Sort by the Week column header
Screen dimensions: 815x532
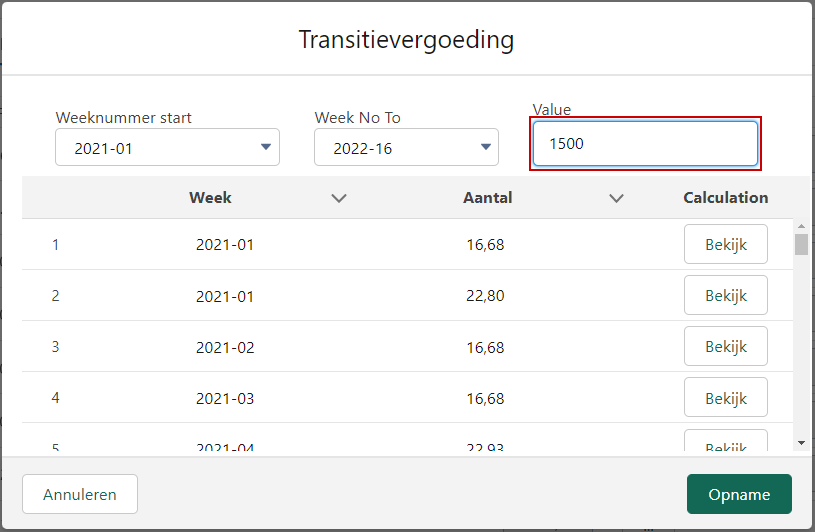point(210,198)
